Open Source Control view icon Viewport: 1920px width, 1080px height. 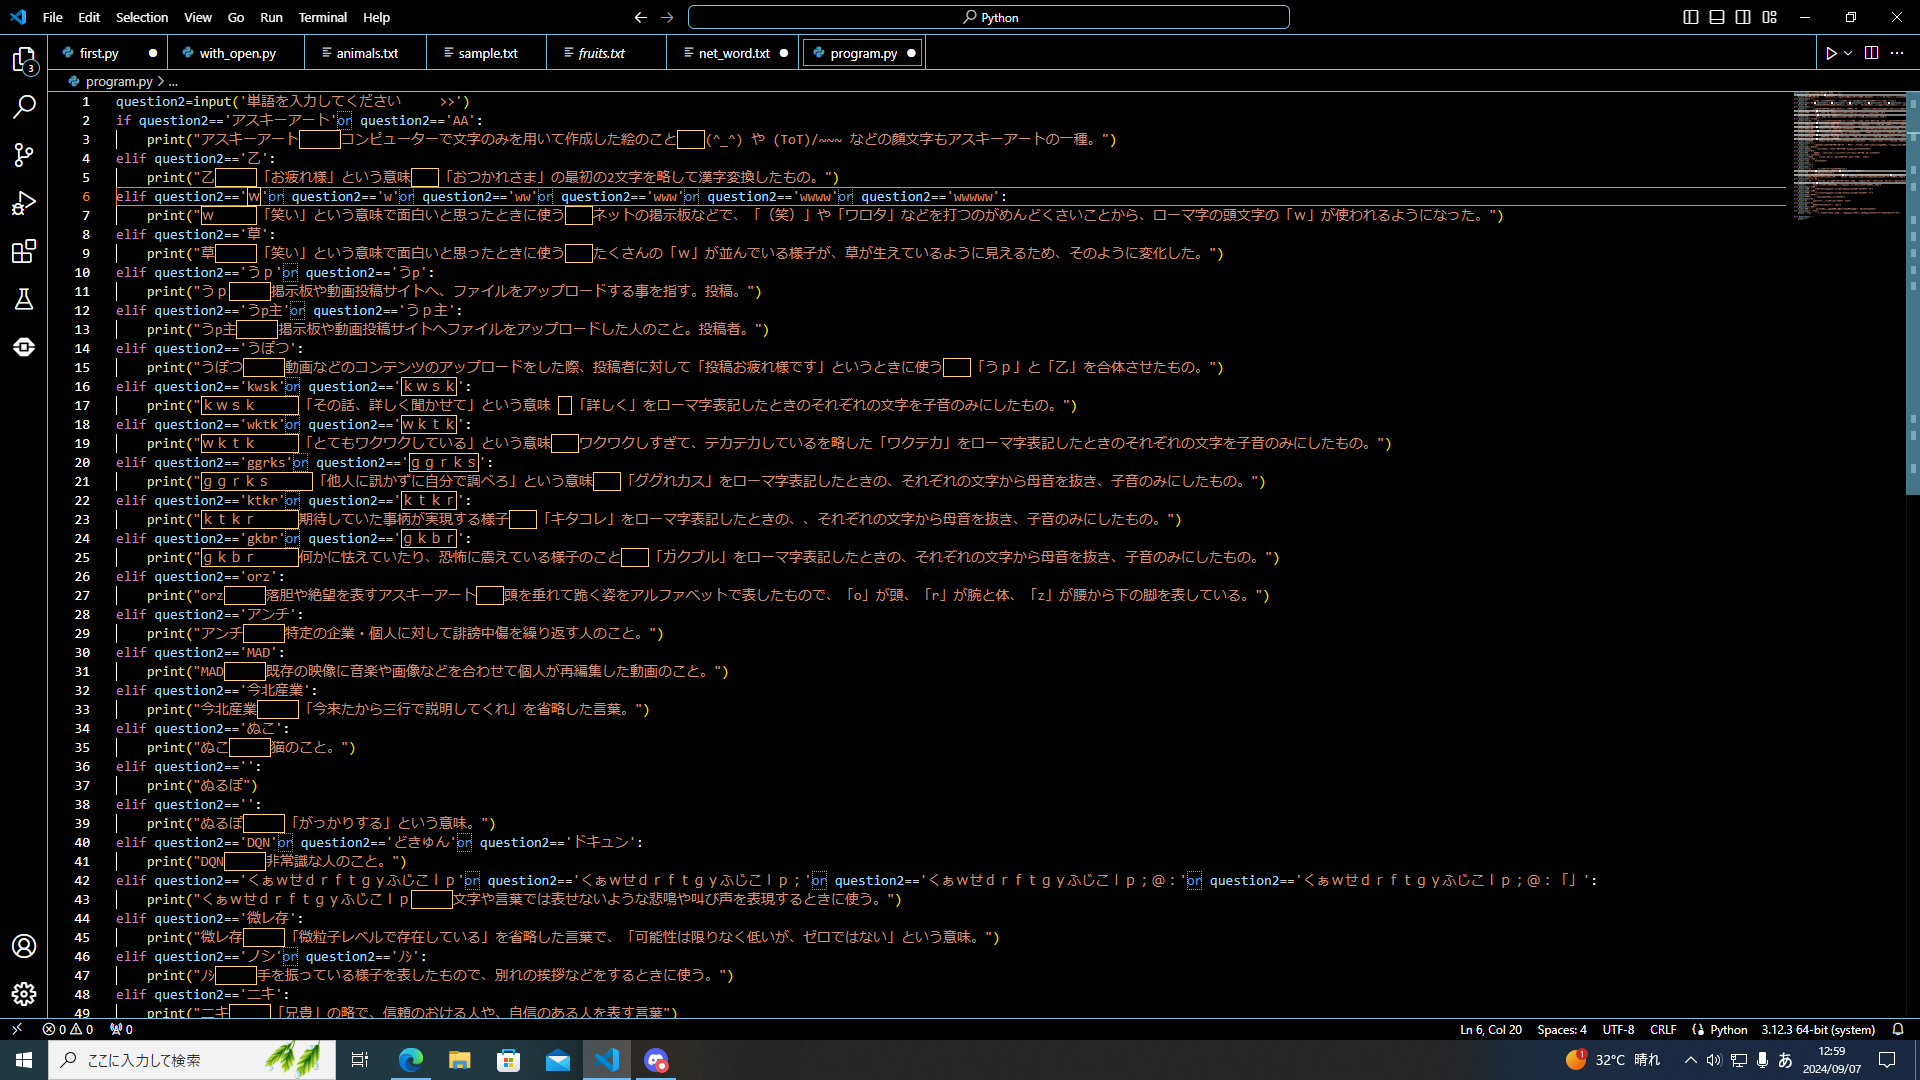(x=24, y=155)
